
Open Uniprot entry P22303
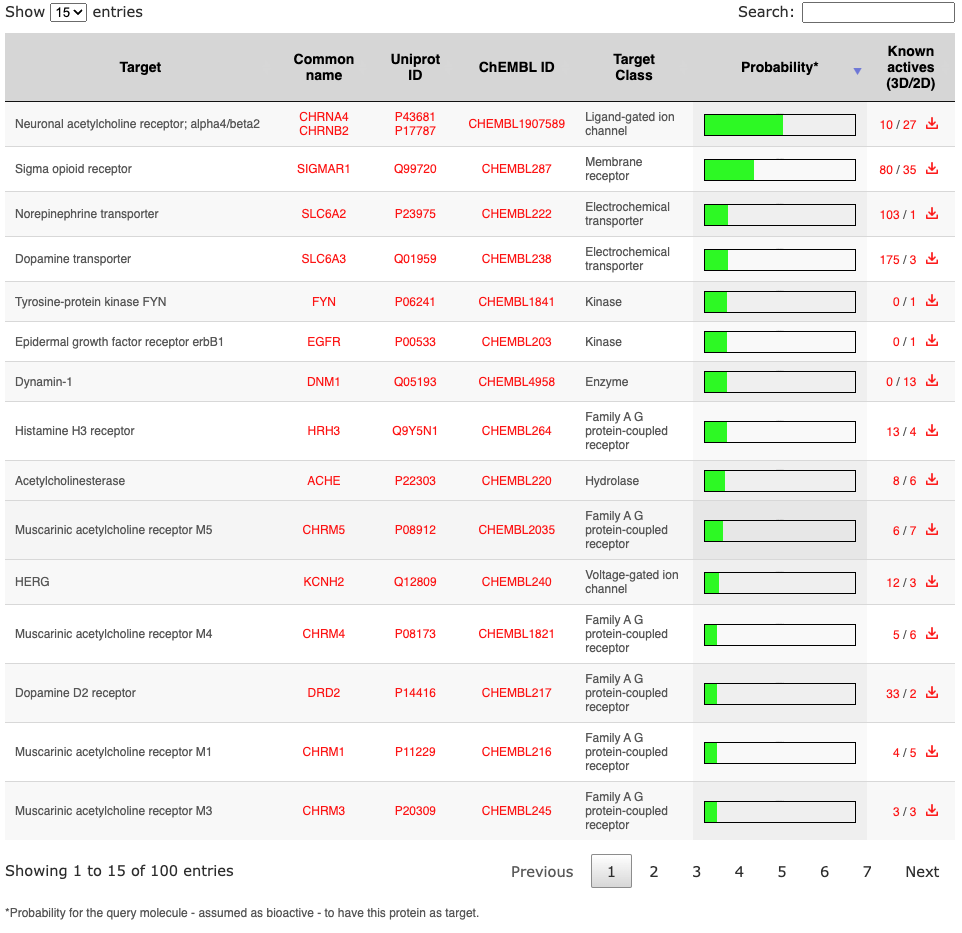point(415,481)
